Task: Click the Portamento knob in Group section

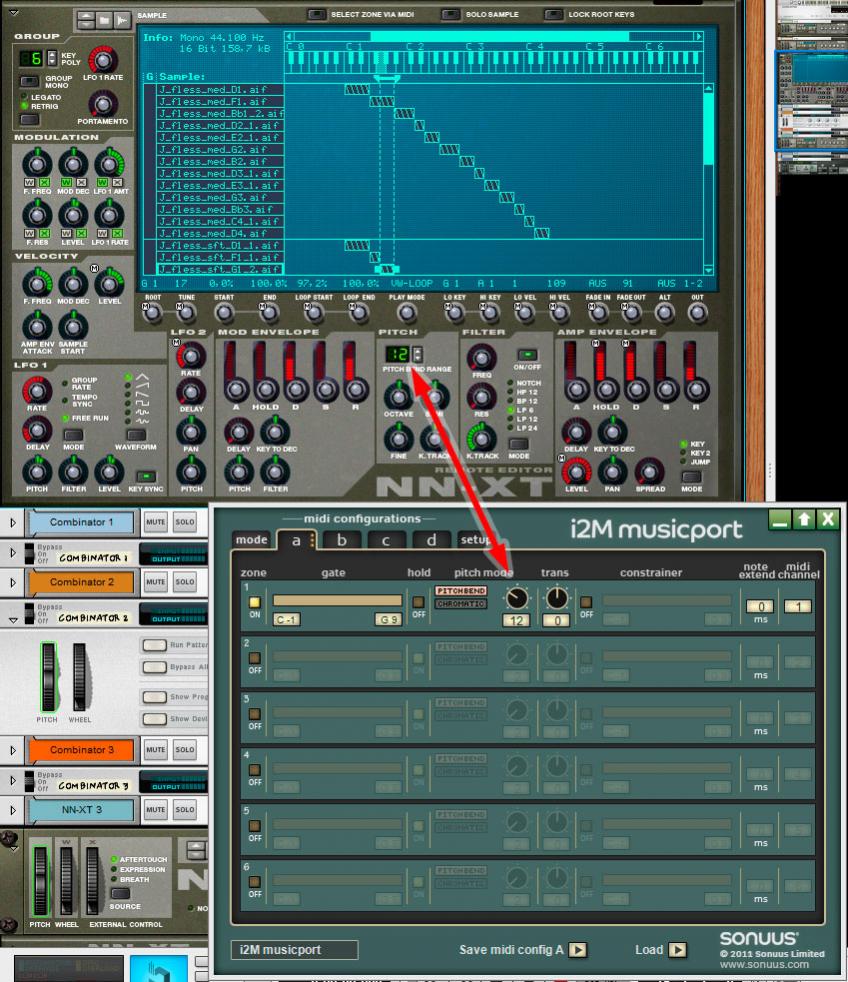Action: coord(102,103)
